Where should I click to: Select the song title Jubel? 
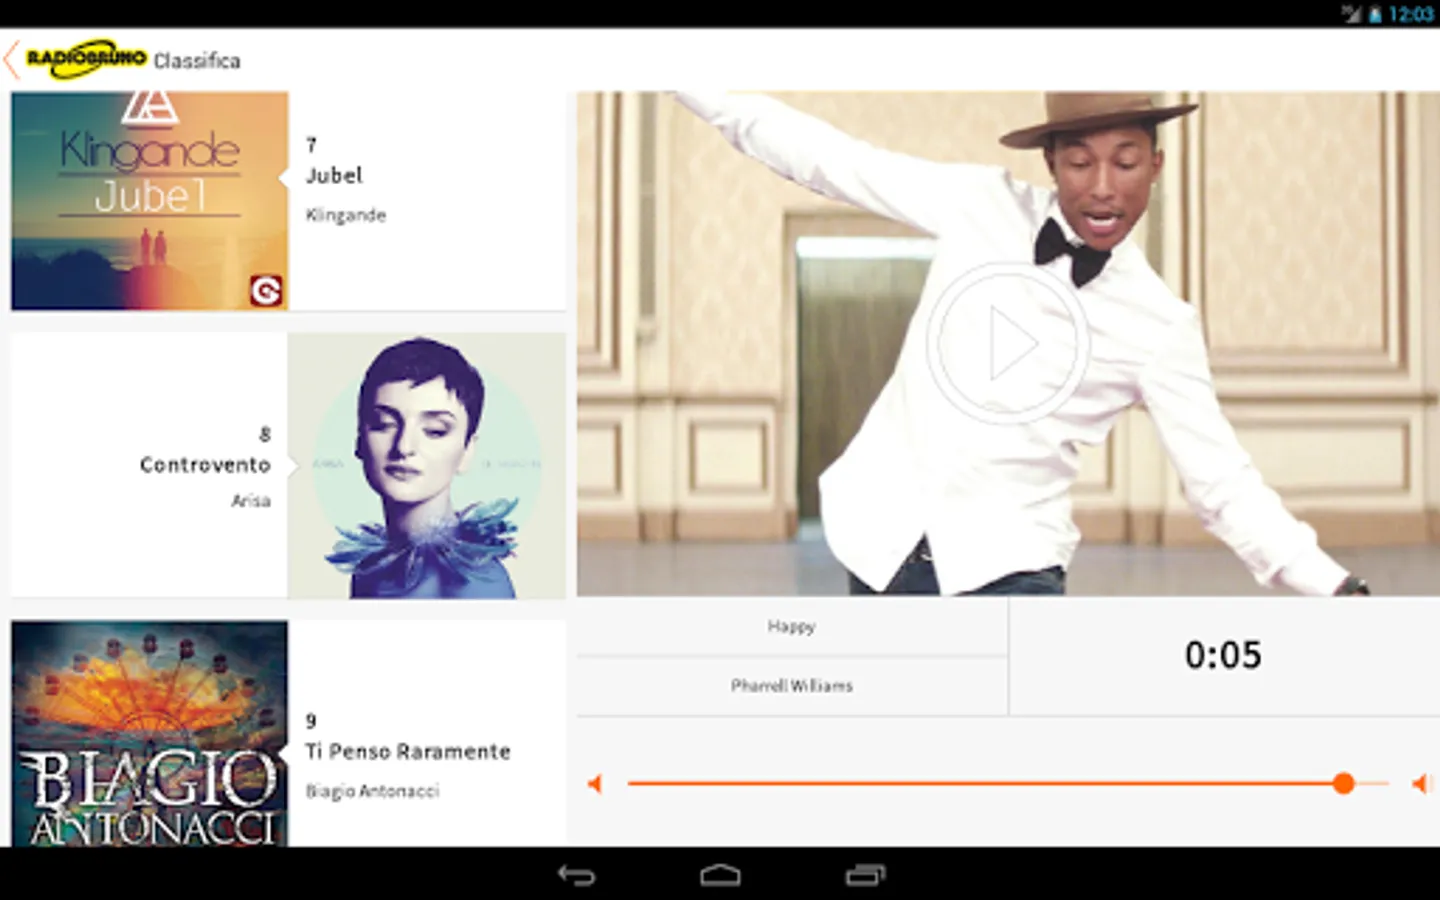click(334, 176)
